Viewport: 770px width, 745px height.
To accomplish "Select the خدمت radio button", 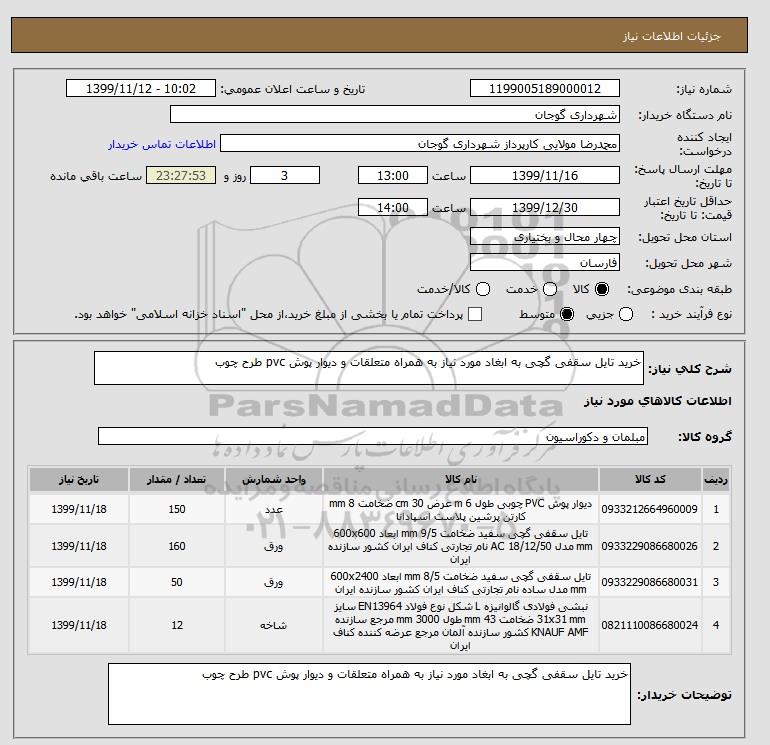I will tap(550, 289).
